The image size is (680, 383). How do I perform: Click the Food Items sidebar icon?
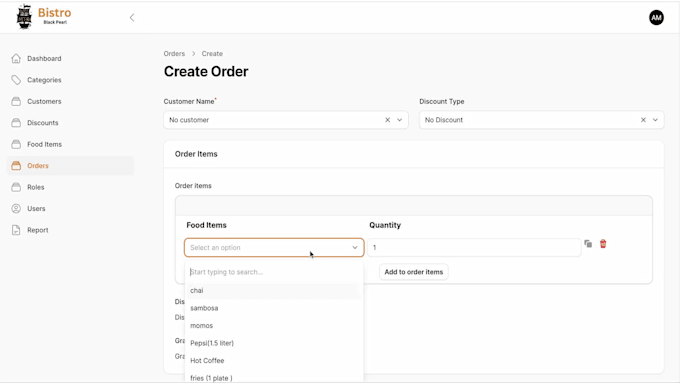[x=16, y=144]
